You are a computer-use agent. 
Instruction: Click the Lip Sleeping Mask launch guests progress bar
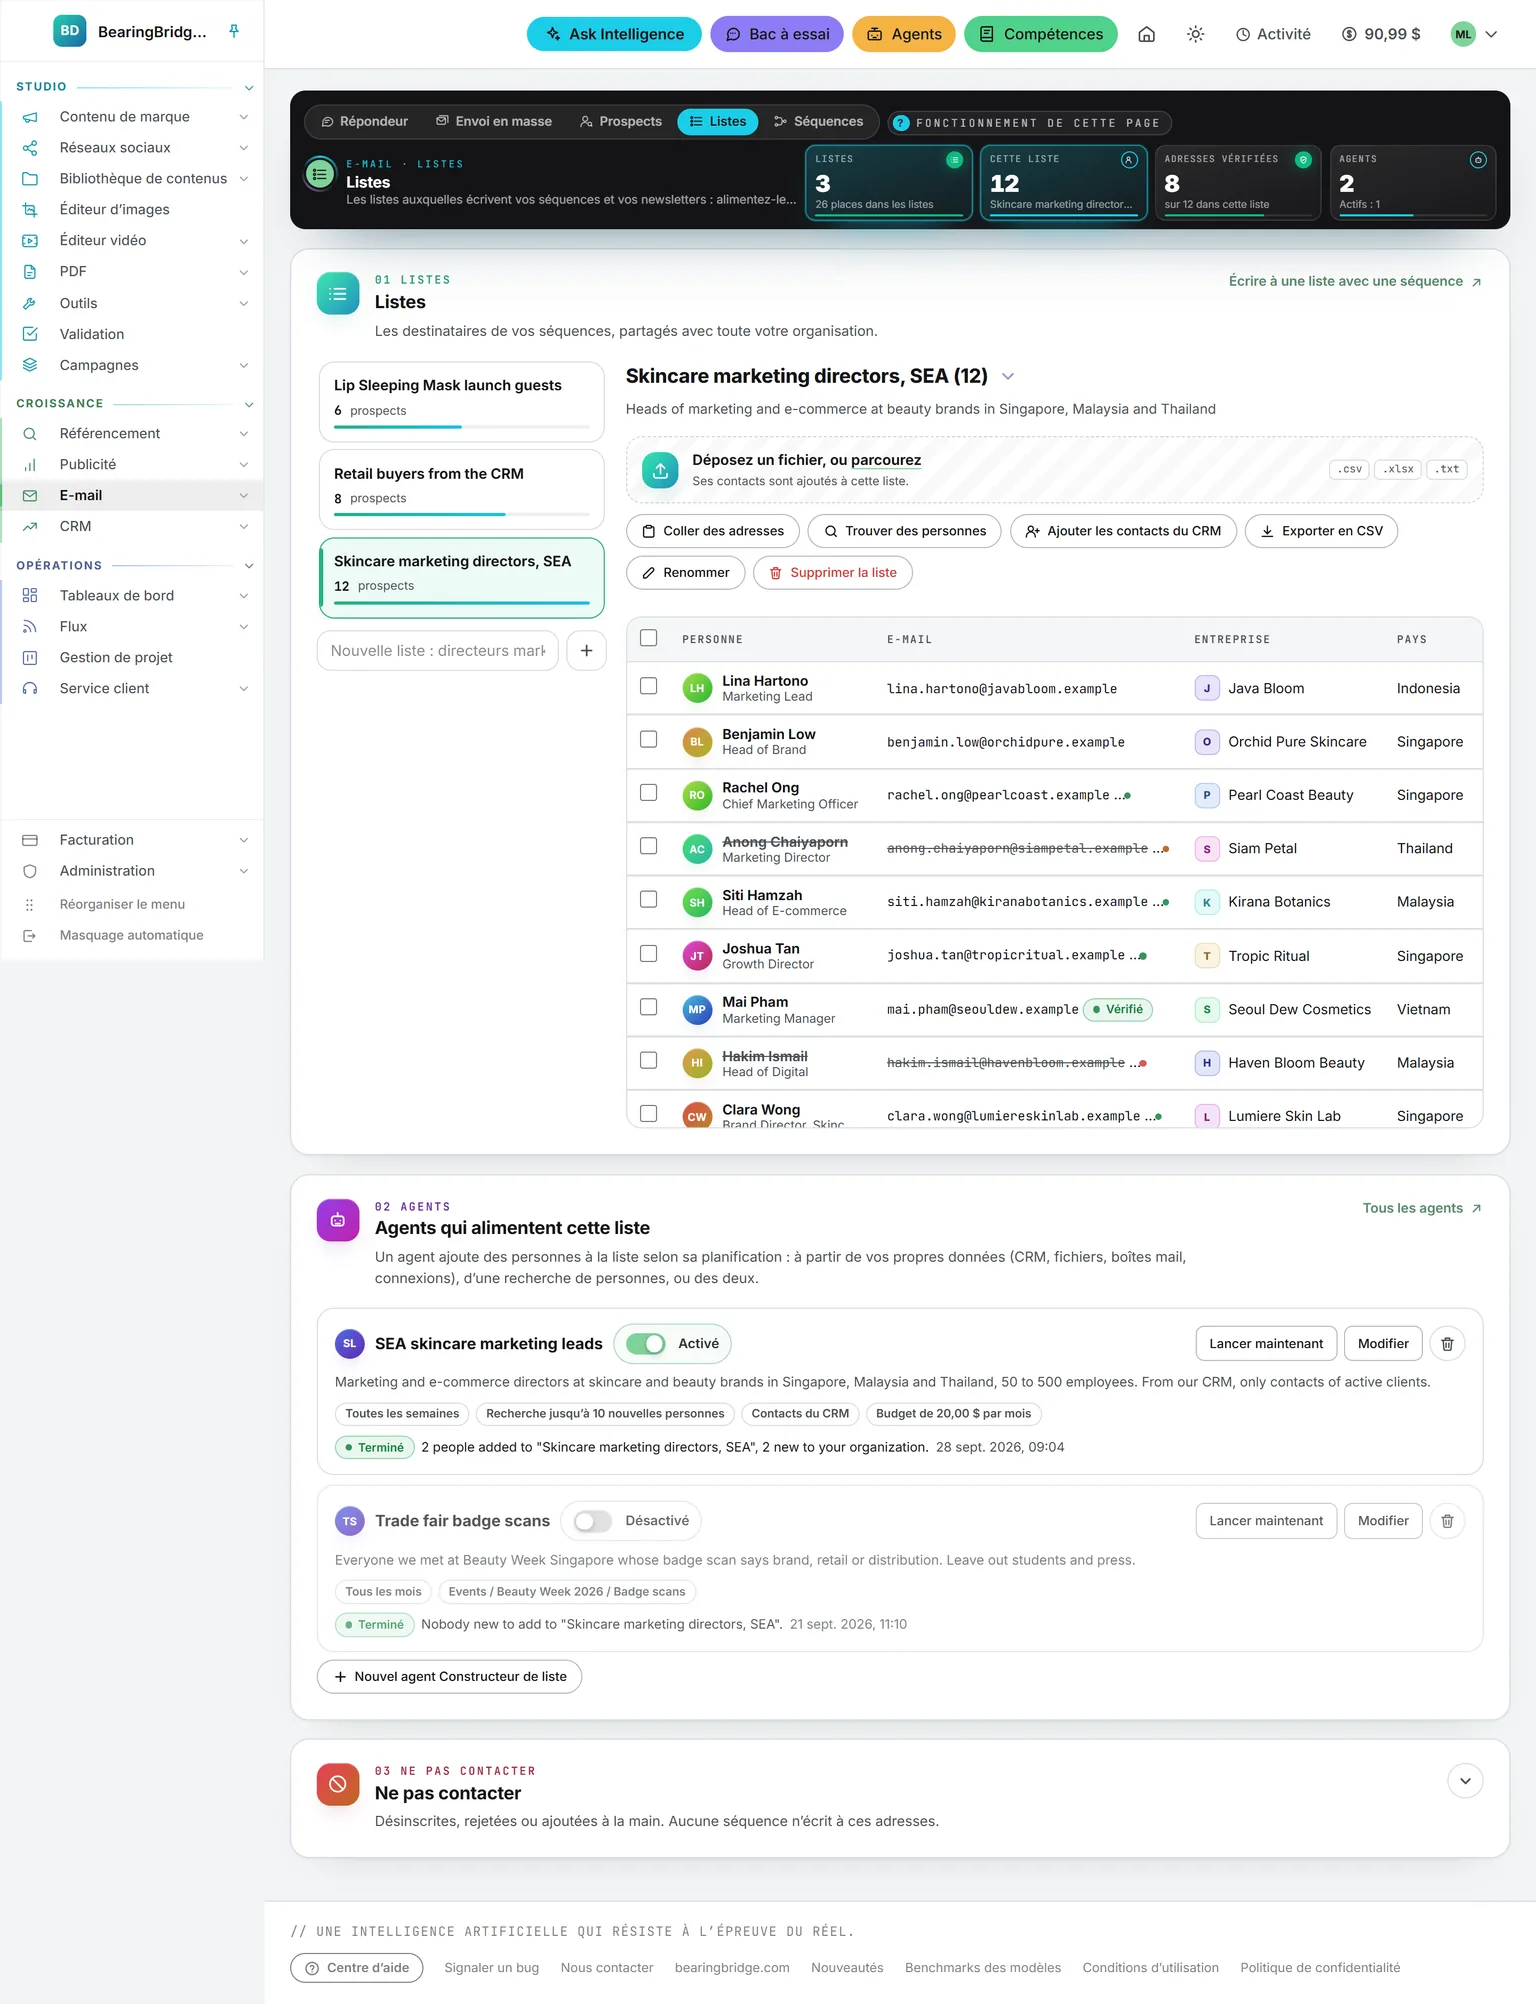pos(462,427)
